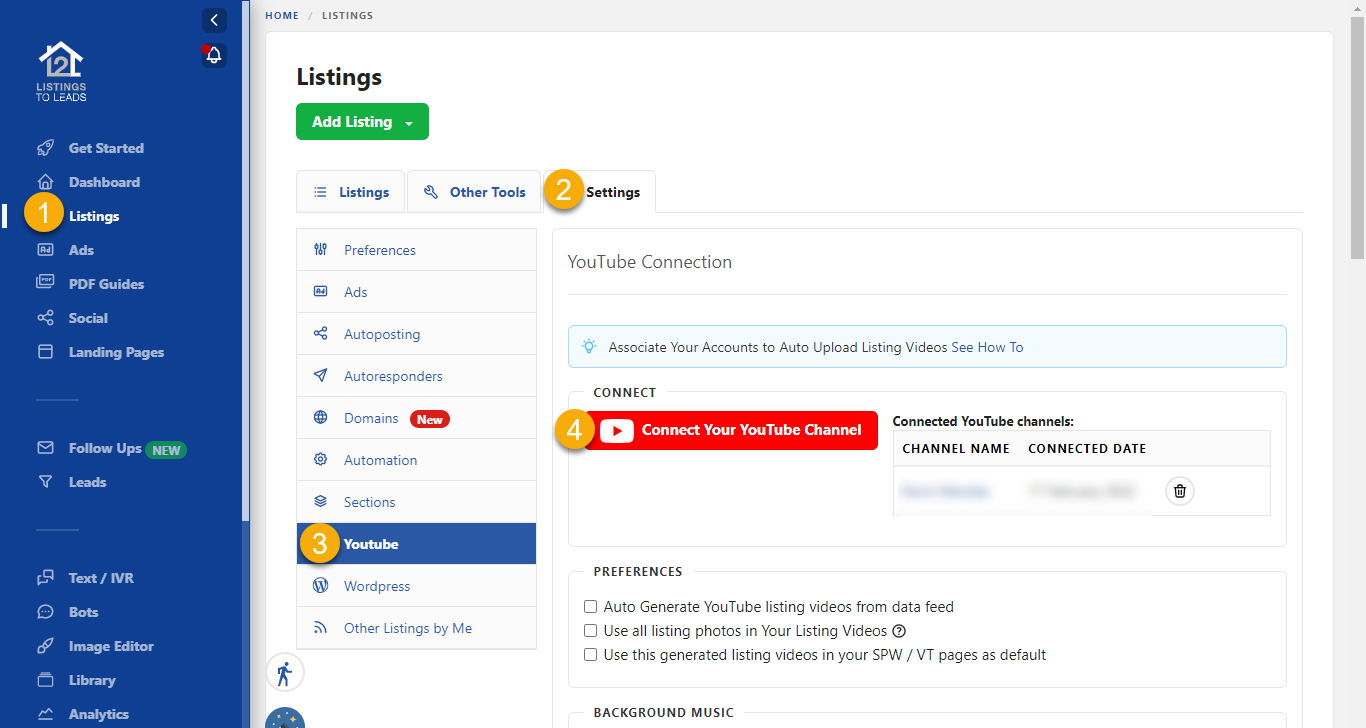Open Leads in the sidebar

click(87, 482)
